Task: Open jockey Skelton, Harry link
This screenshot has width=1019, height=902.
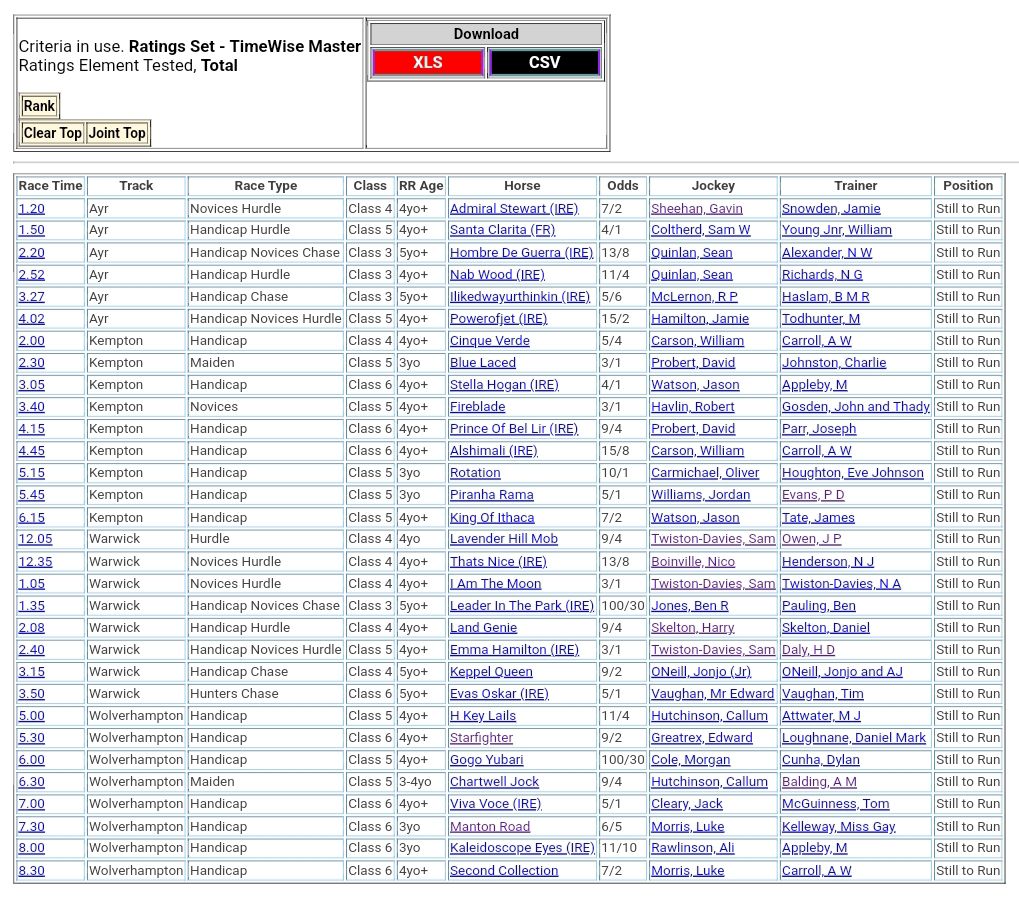Action: 692,628
